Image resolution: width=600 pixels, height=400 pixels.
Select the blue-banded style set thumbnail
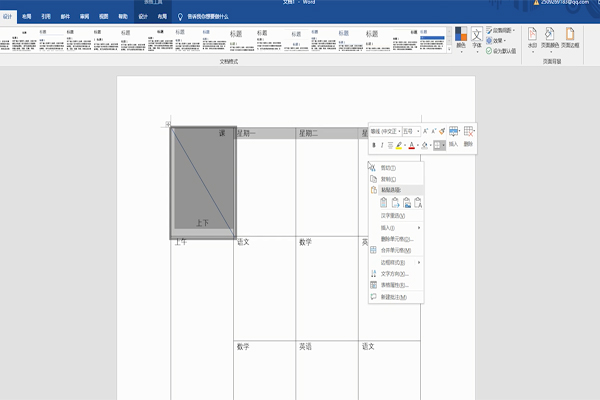[x=432, y=40]
